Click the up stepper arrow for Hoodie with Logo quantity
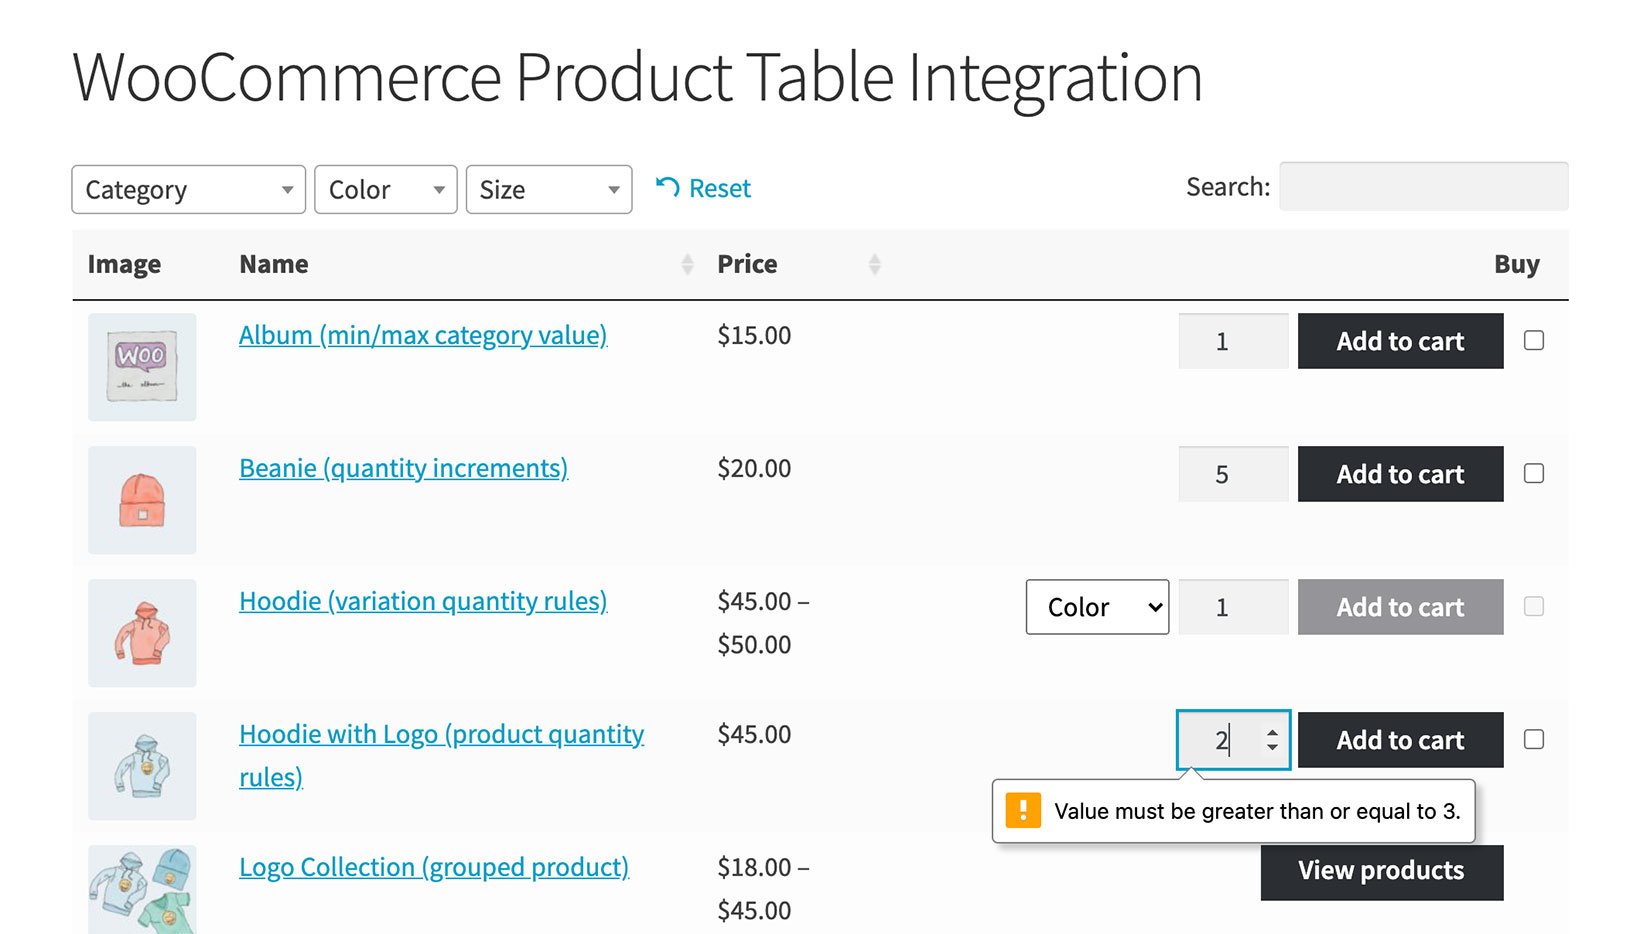This screenshot has height=934, width=1640. 1272,731
